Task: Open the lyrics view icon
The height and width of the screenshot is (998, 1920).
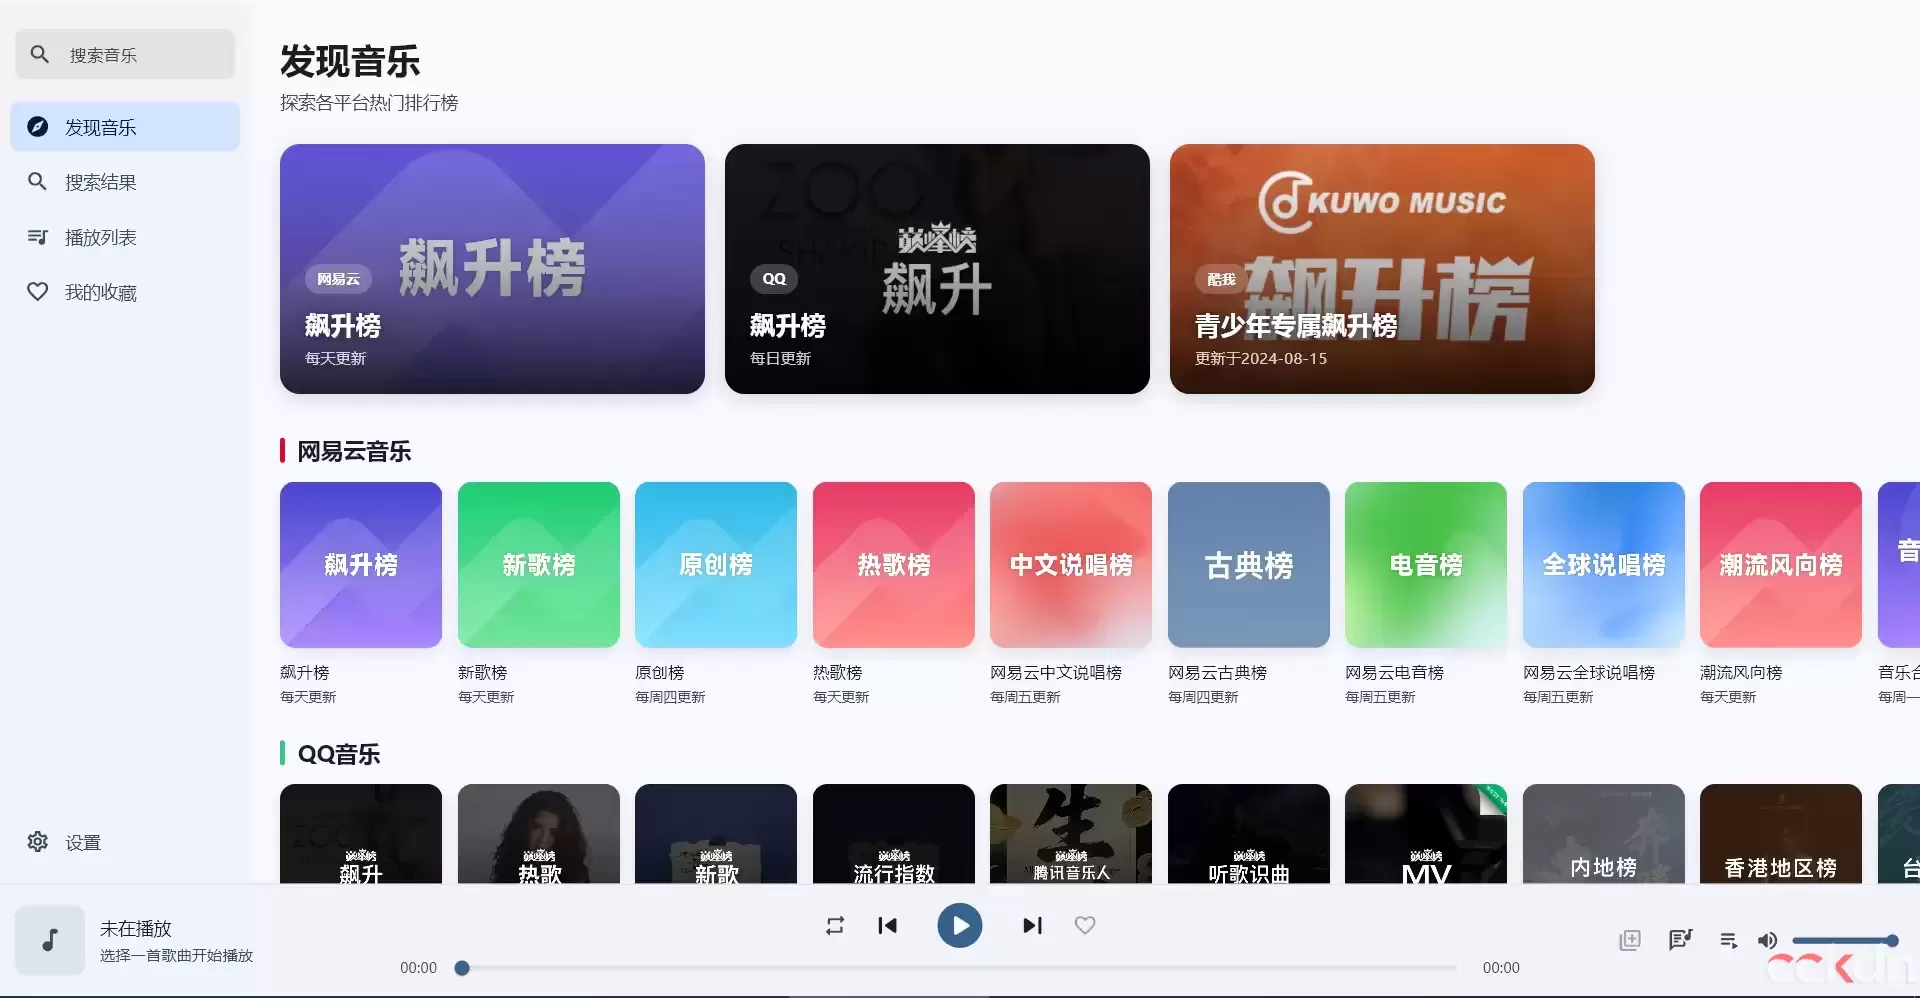Action: [1680, 940]
